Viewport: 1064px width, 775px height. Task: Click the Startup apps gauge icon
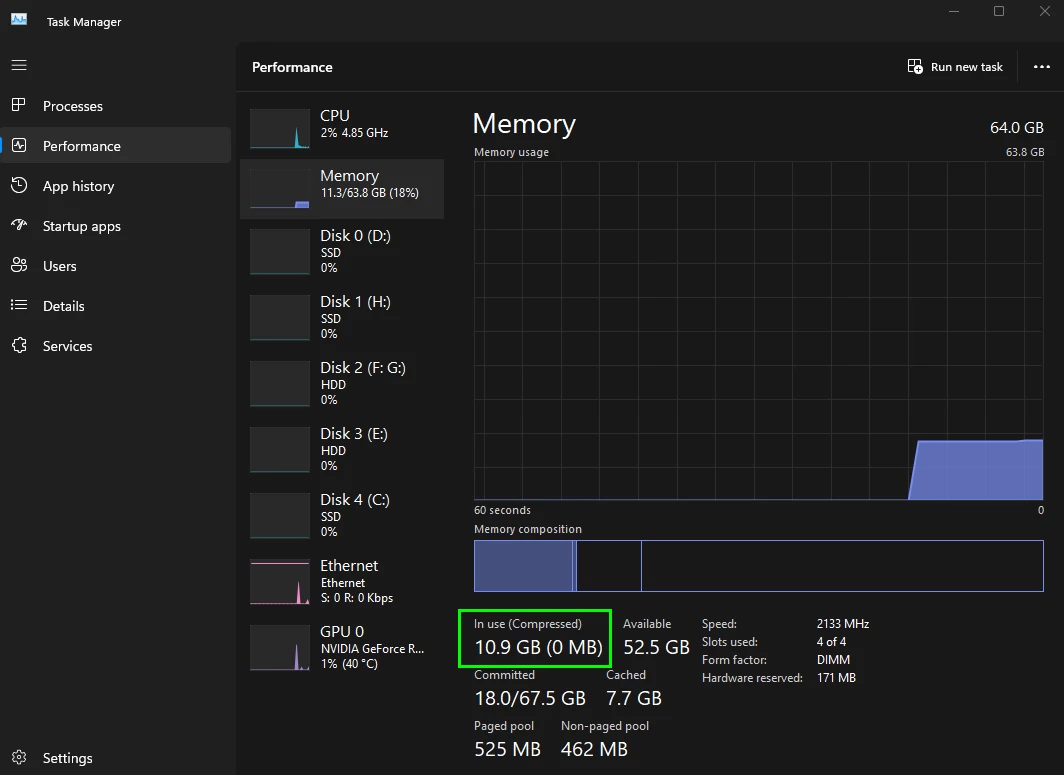(x=19, y=225)
